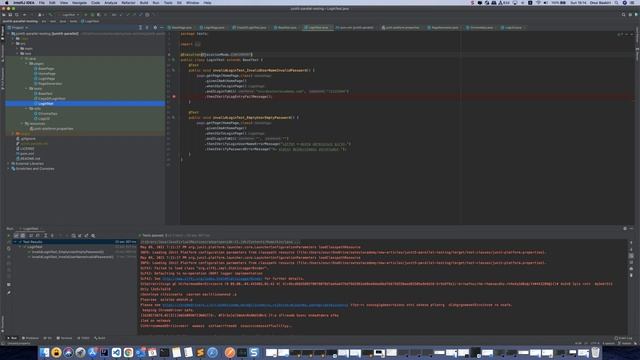
Task: Collapse all test results in the Run toolbar
Action: click(x=52, y=236)
